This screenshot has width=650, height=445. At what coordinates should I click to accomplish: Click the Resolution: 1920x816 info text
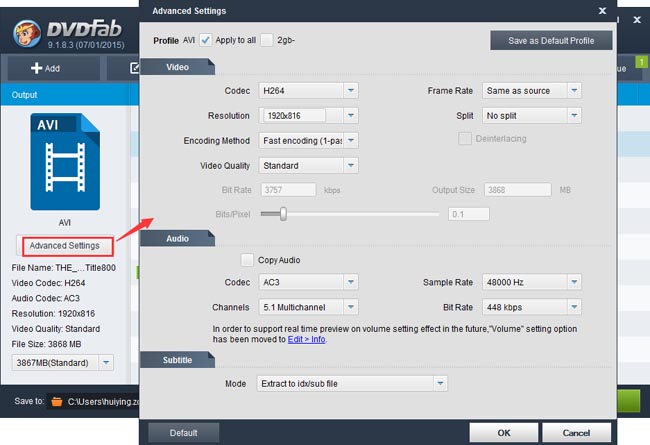(53, 314)
